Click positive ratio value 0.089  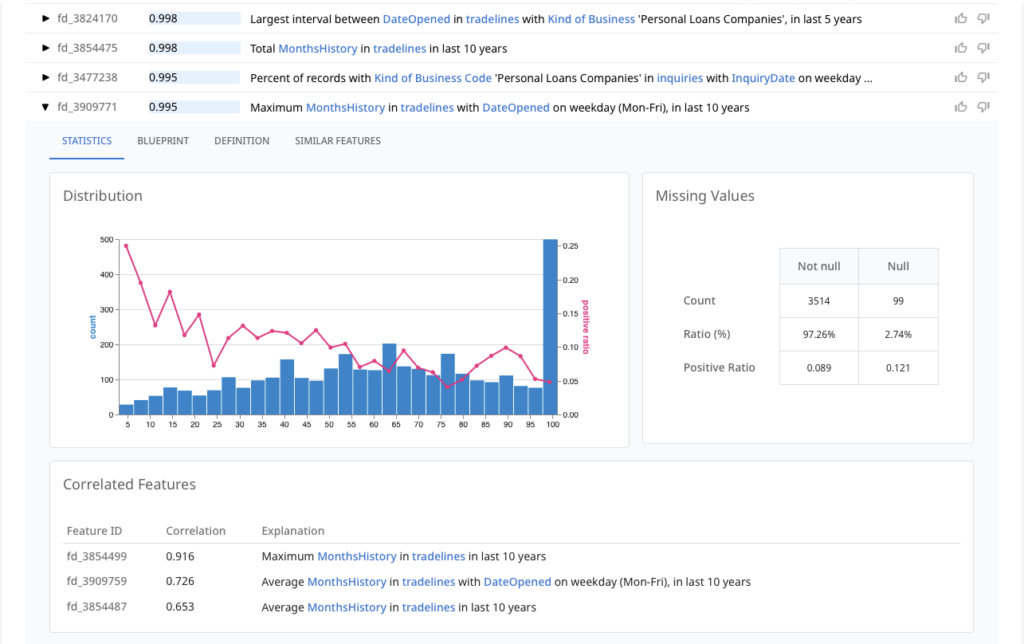[x=818, y=368]
